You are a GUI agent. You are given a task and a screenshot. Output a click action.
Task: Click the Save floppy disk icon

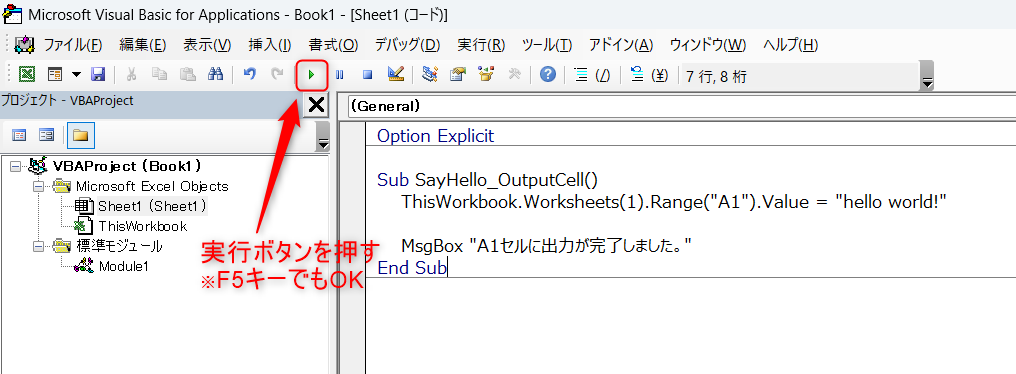click(98, 75)
